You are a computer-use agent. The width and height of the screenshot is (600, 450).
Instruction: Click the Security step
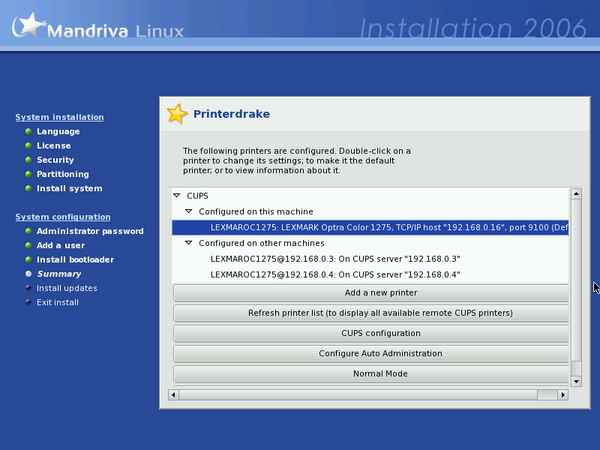[x=55, y=160]
